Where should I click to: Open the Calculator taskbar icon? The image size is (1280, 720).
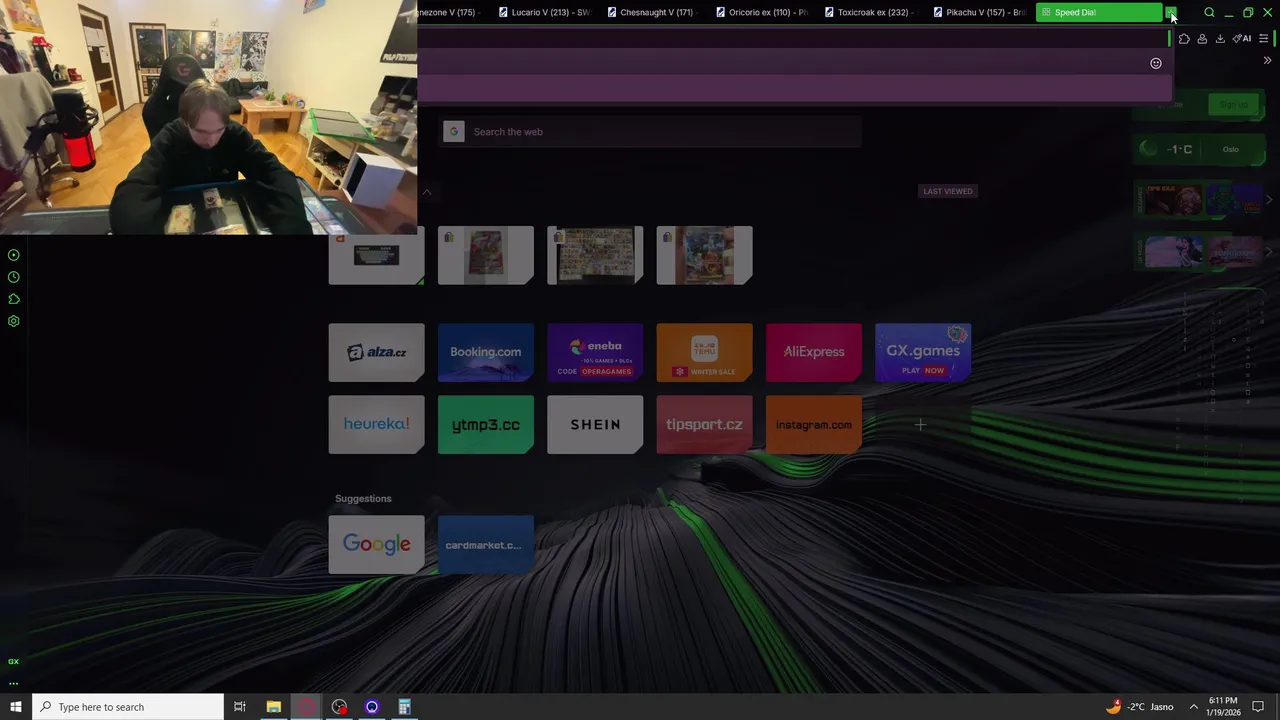click(x=405, y=707)
